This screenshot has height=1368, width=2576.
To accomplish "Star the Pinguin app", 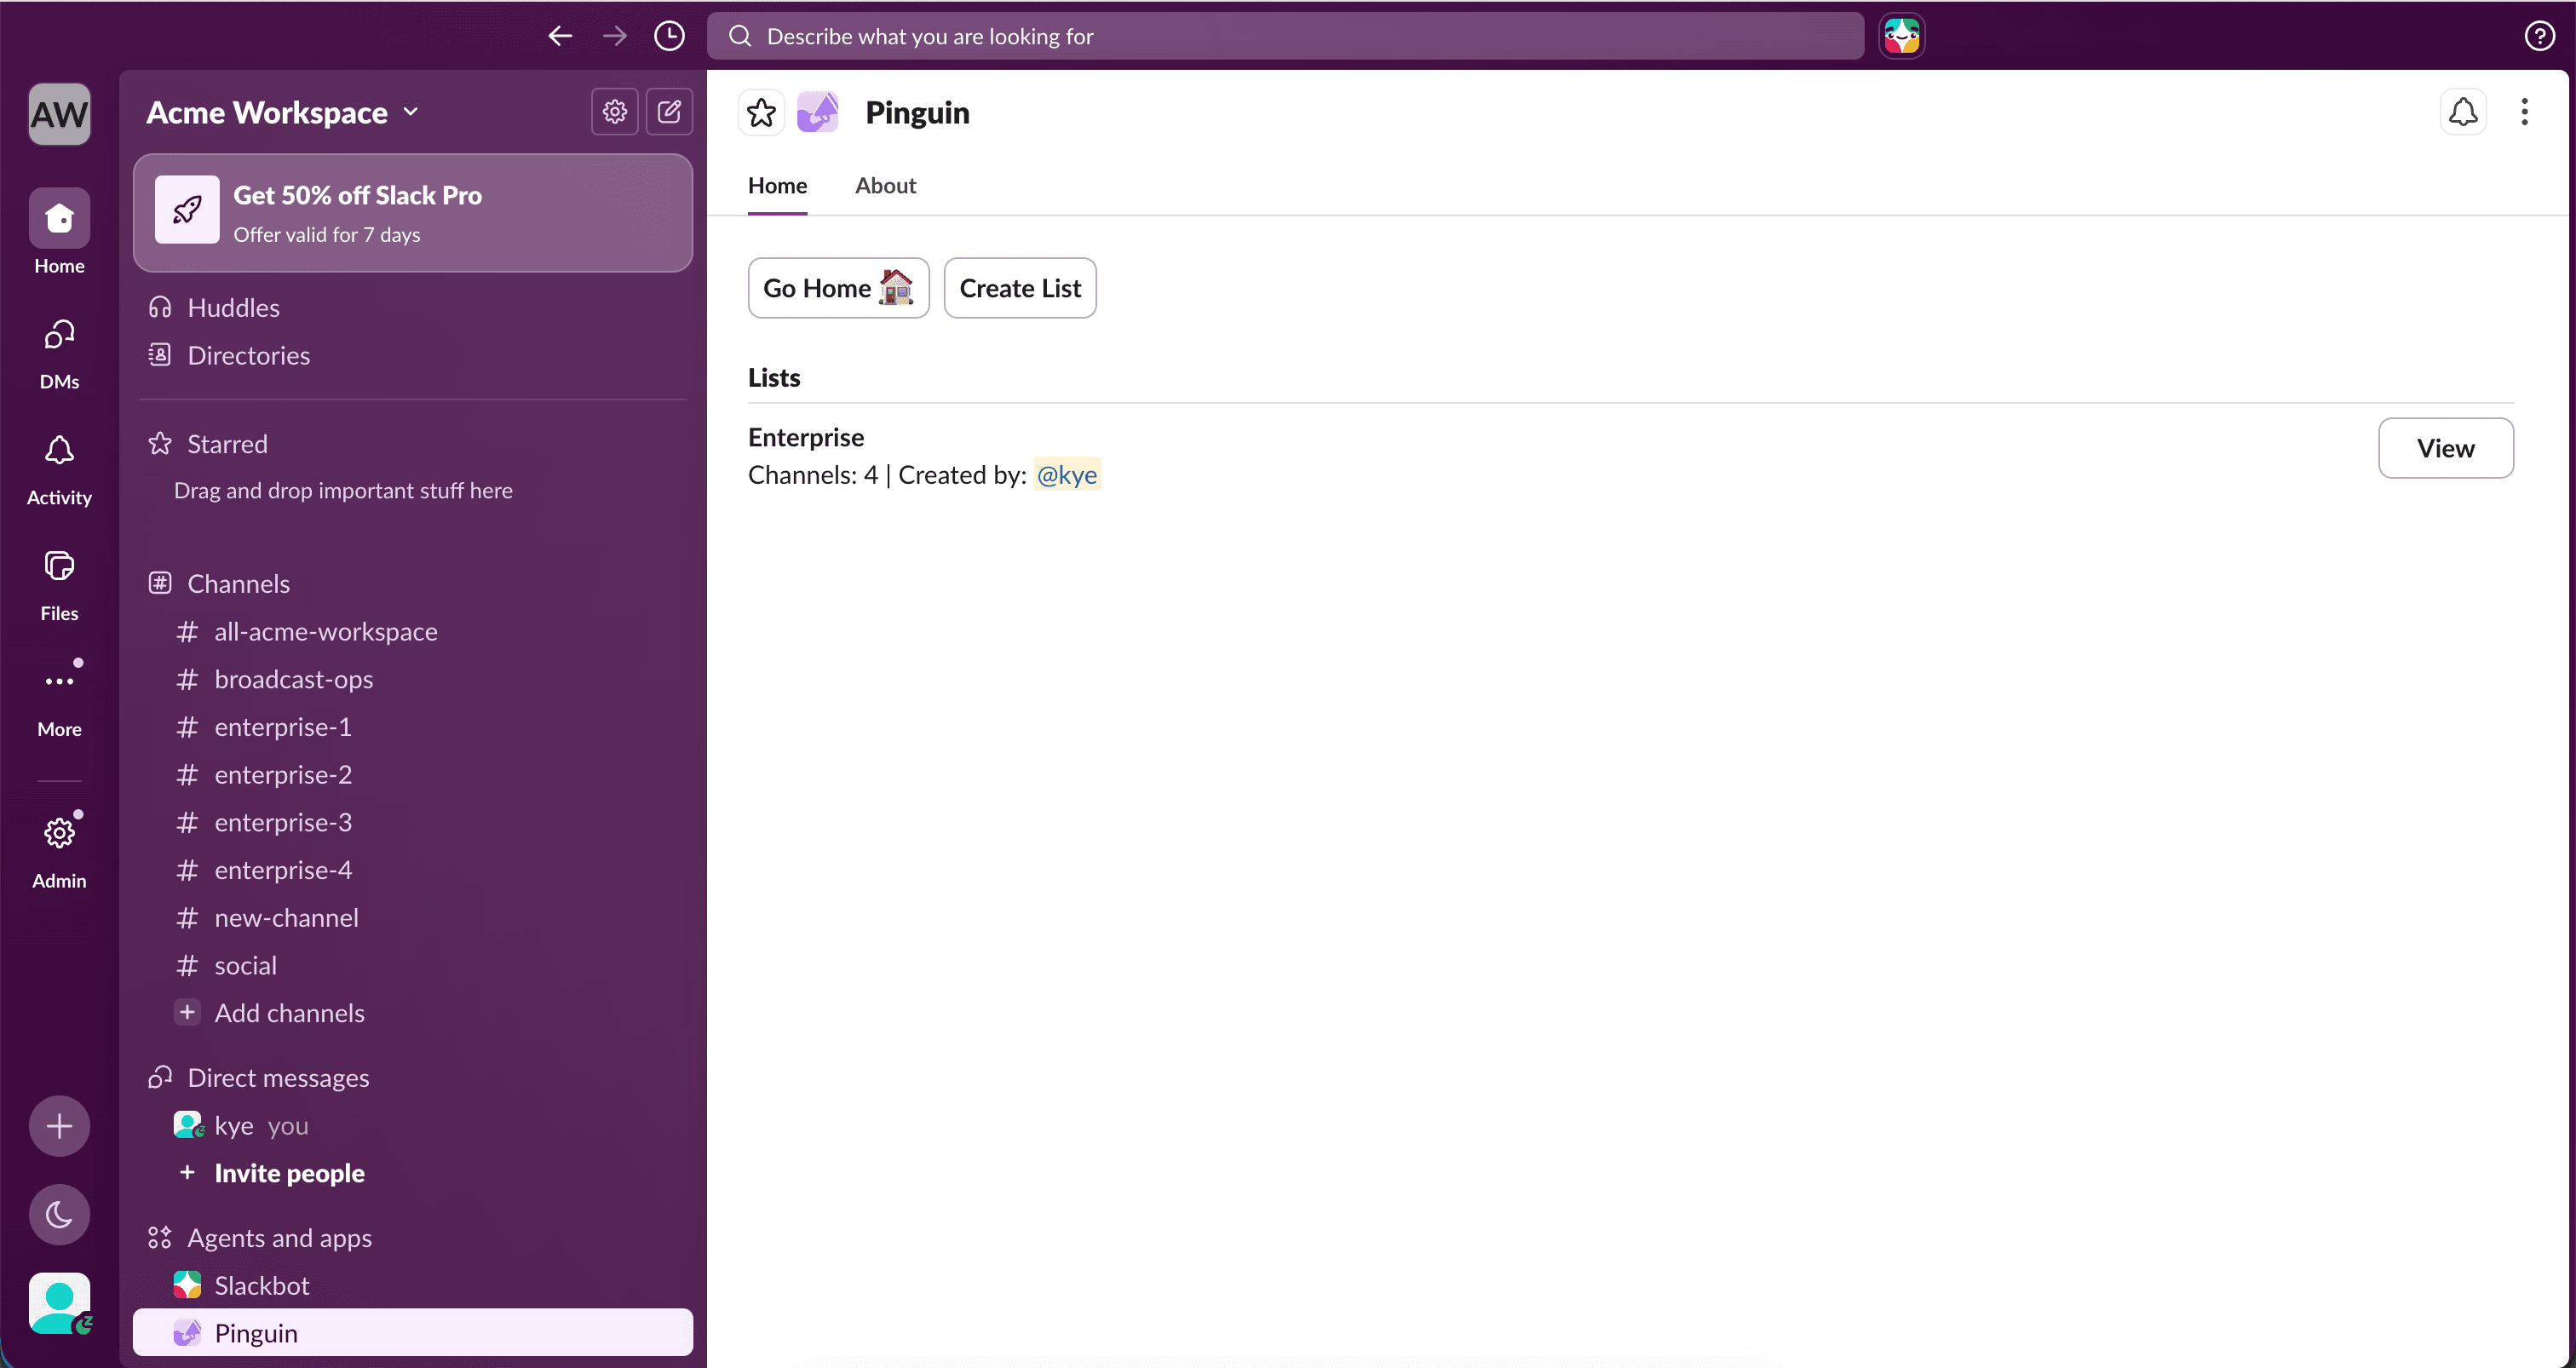I will point(761,112).
